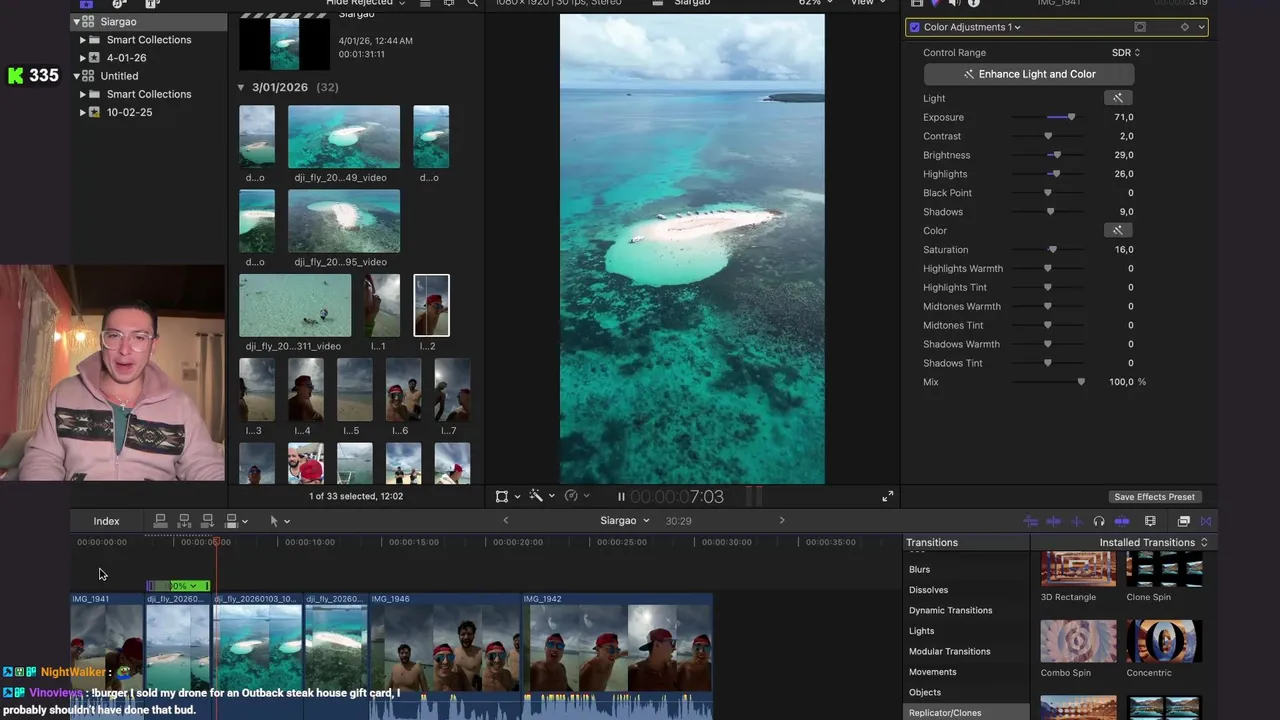
Task: Select the Blurs transitions category
Action: point(919,569)
